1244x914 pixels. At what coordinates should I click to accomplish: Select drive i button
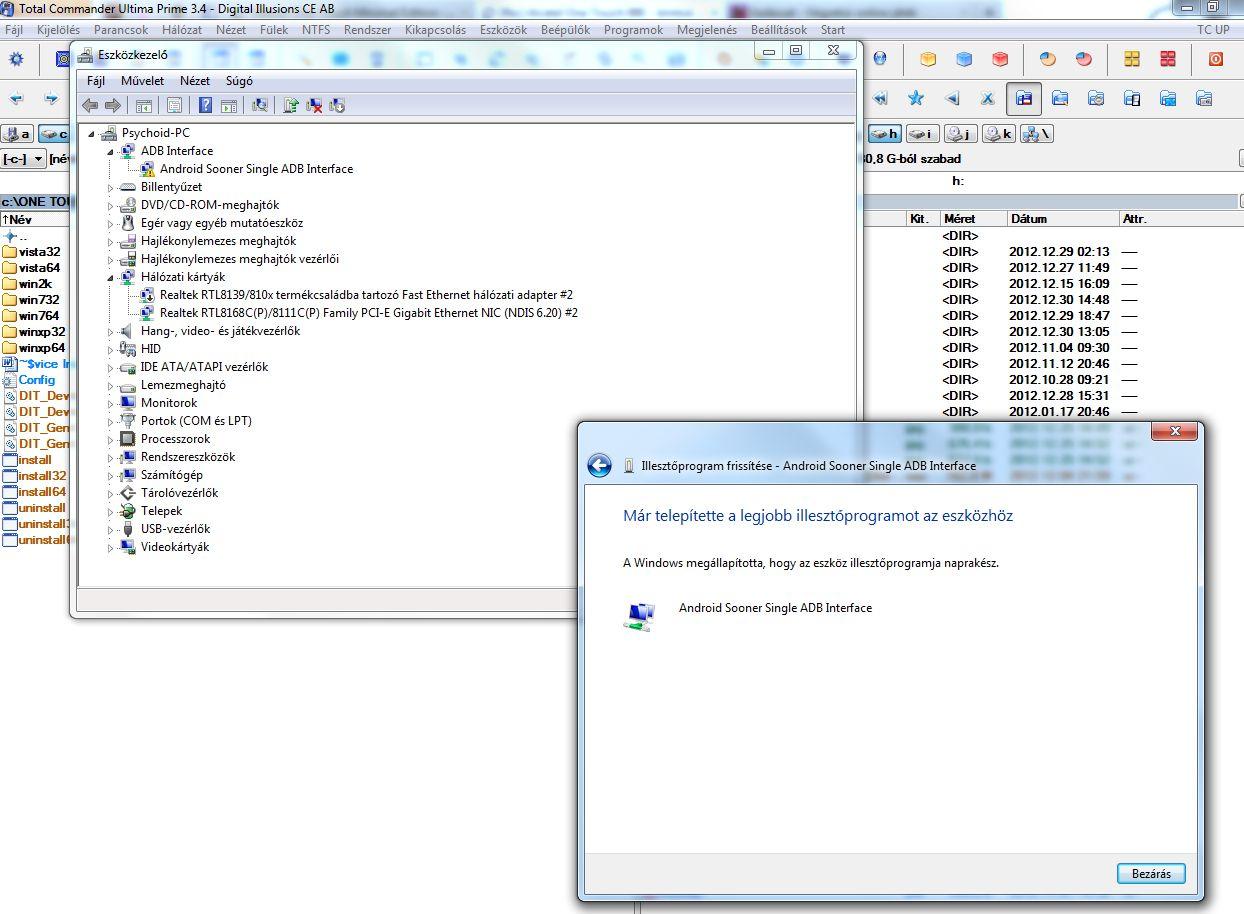point(922,134)
